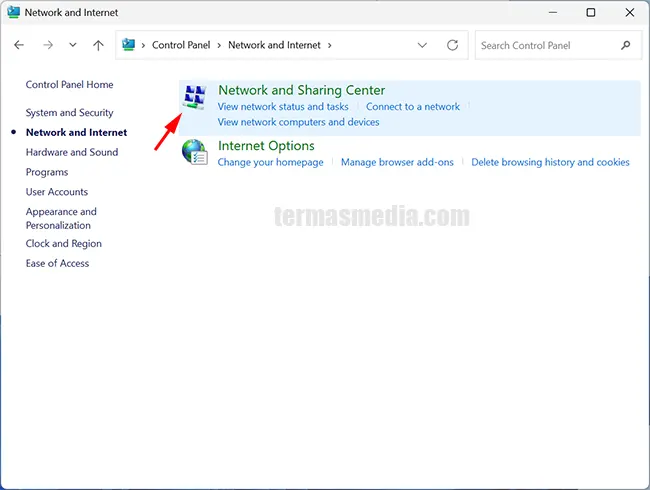650x490 pixels.
Task: Open recent locations dropdown arrow
Action: (x=73, y=45)
